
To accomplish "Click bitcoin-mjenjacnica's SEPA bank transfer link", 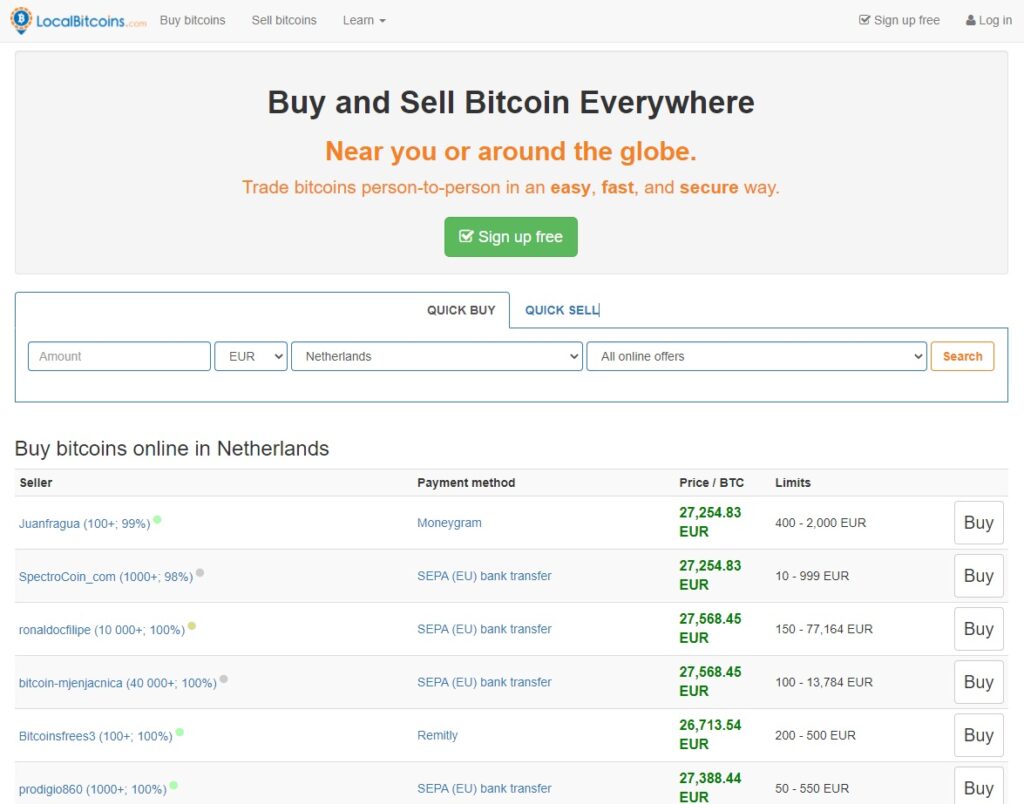I will pyautogui.click(x=484, y=682).
